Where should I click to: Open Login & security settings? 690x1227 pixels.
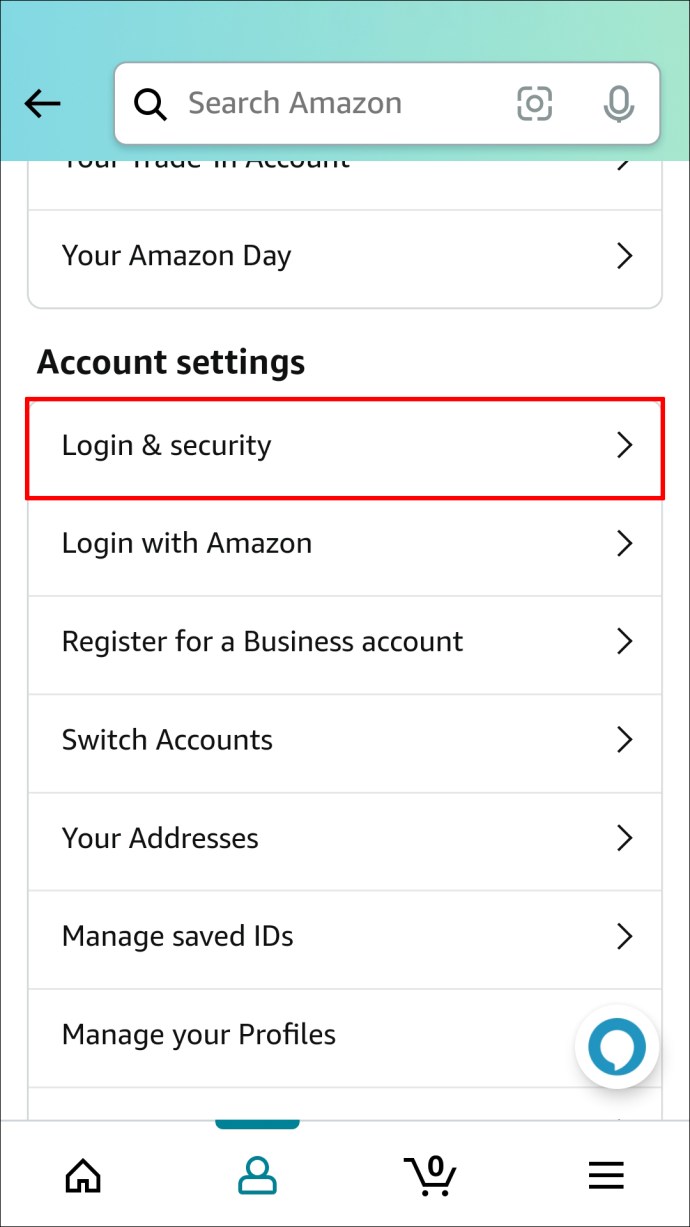pyautogui.click(x=345, y=446)
